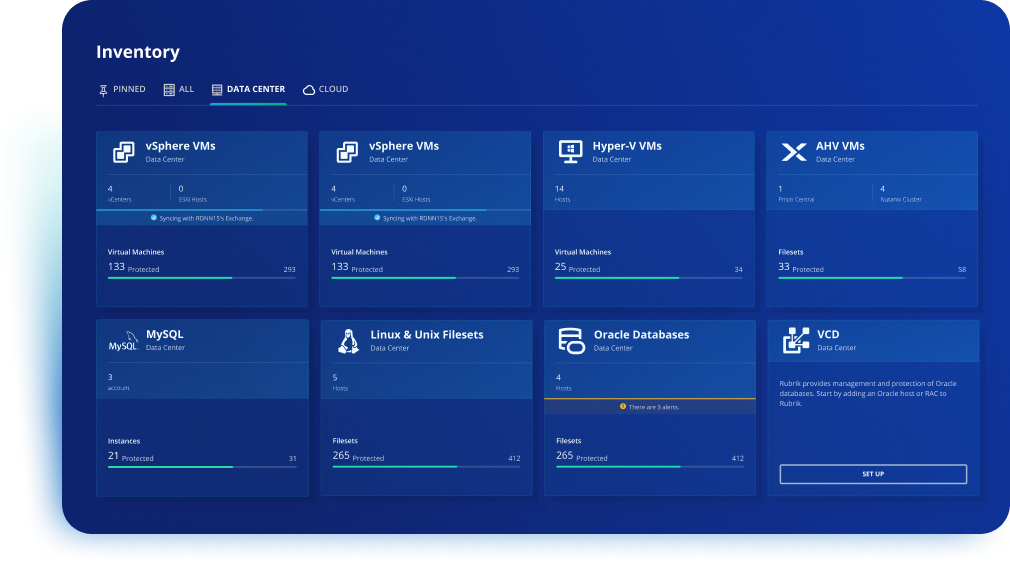Click the Hyper-V Virtual Machines progress bar
This screenshot has height=564, width=1010.
pyautogui.click(x=649, y=277)
